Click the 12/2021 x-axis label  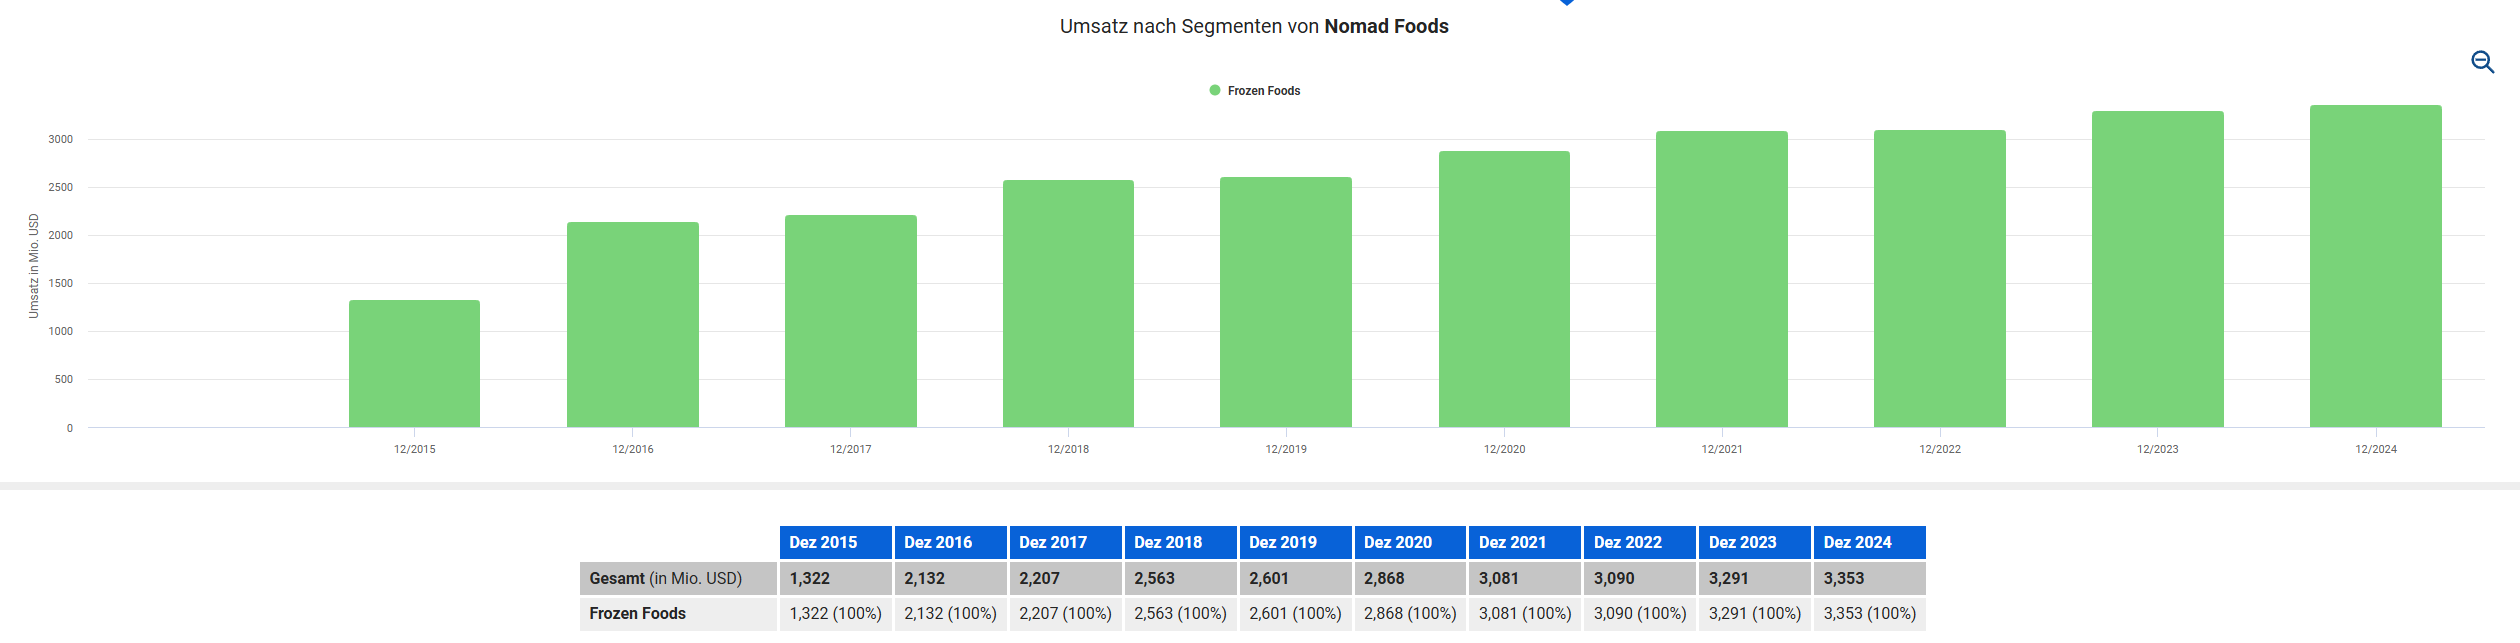click(1722, 449)
